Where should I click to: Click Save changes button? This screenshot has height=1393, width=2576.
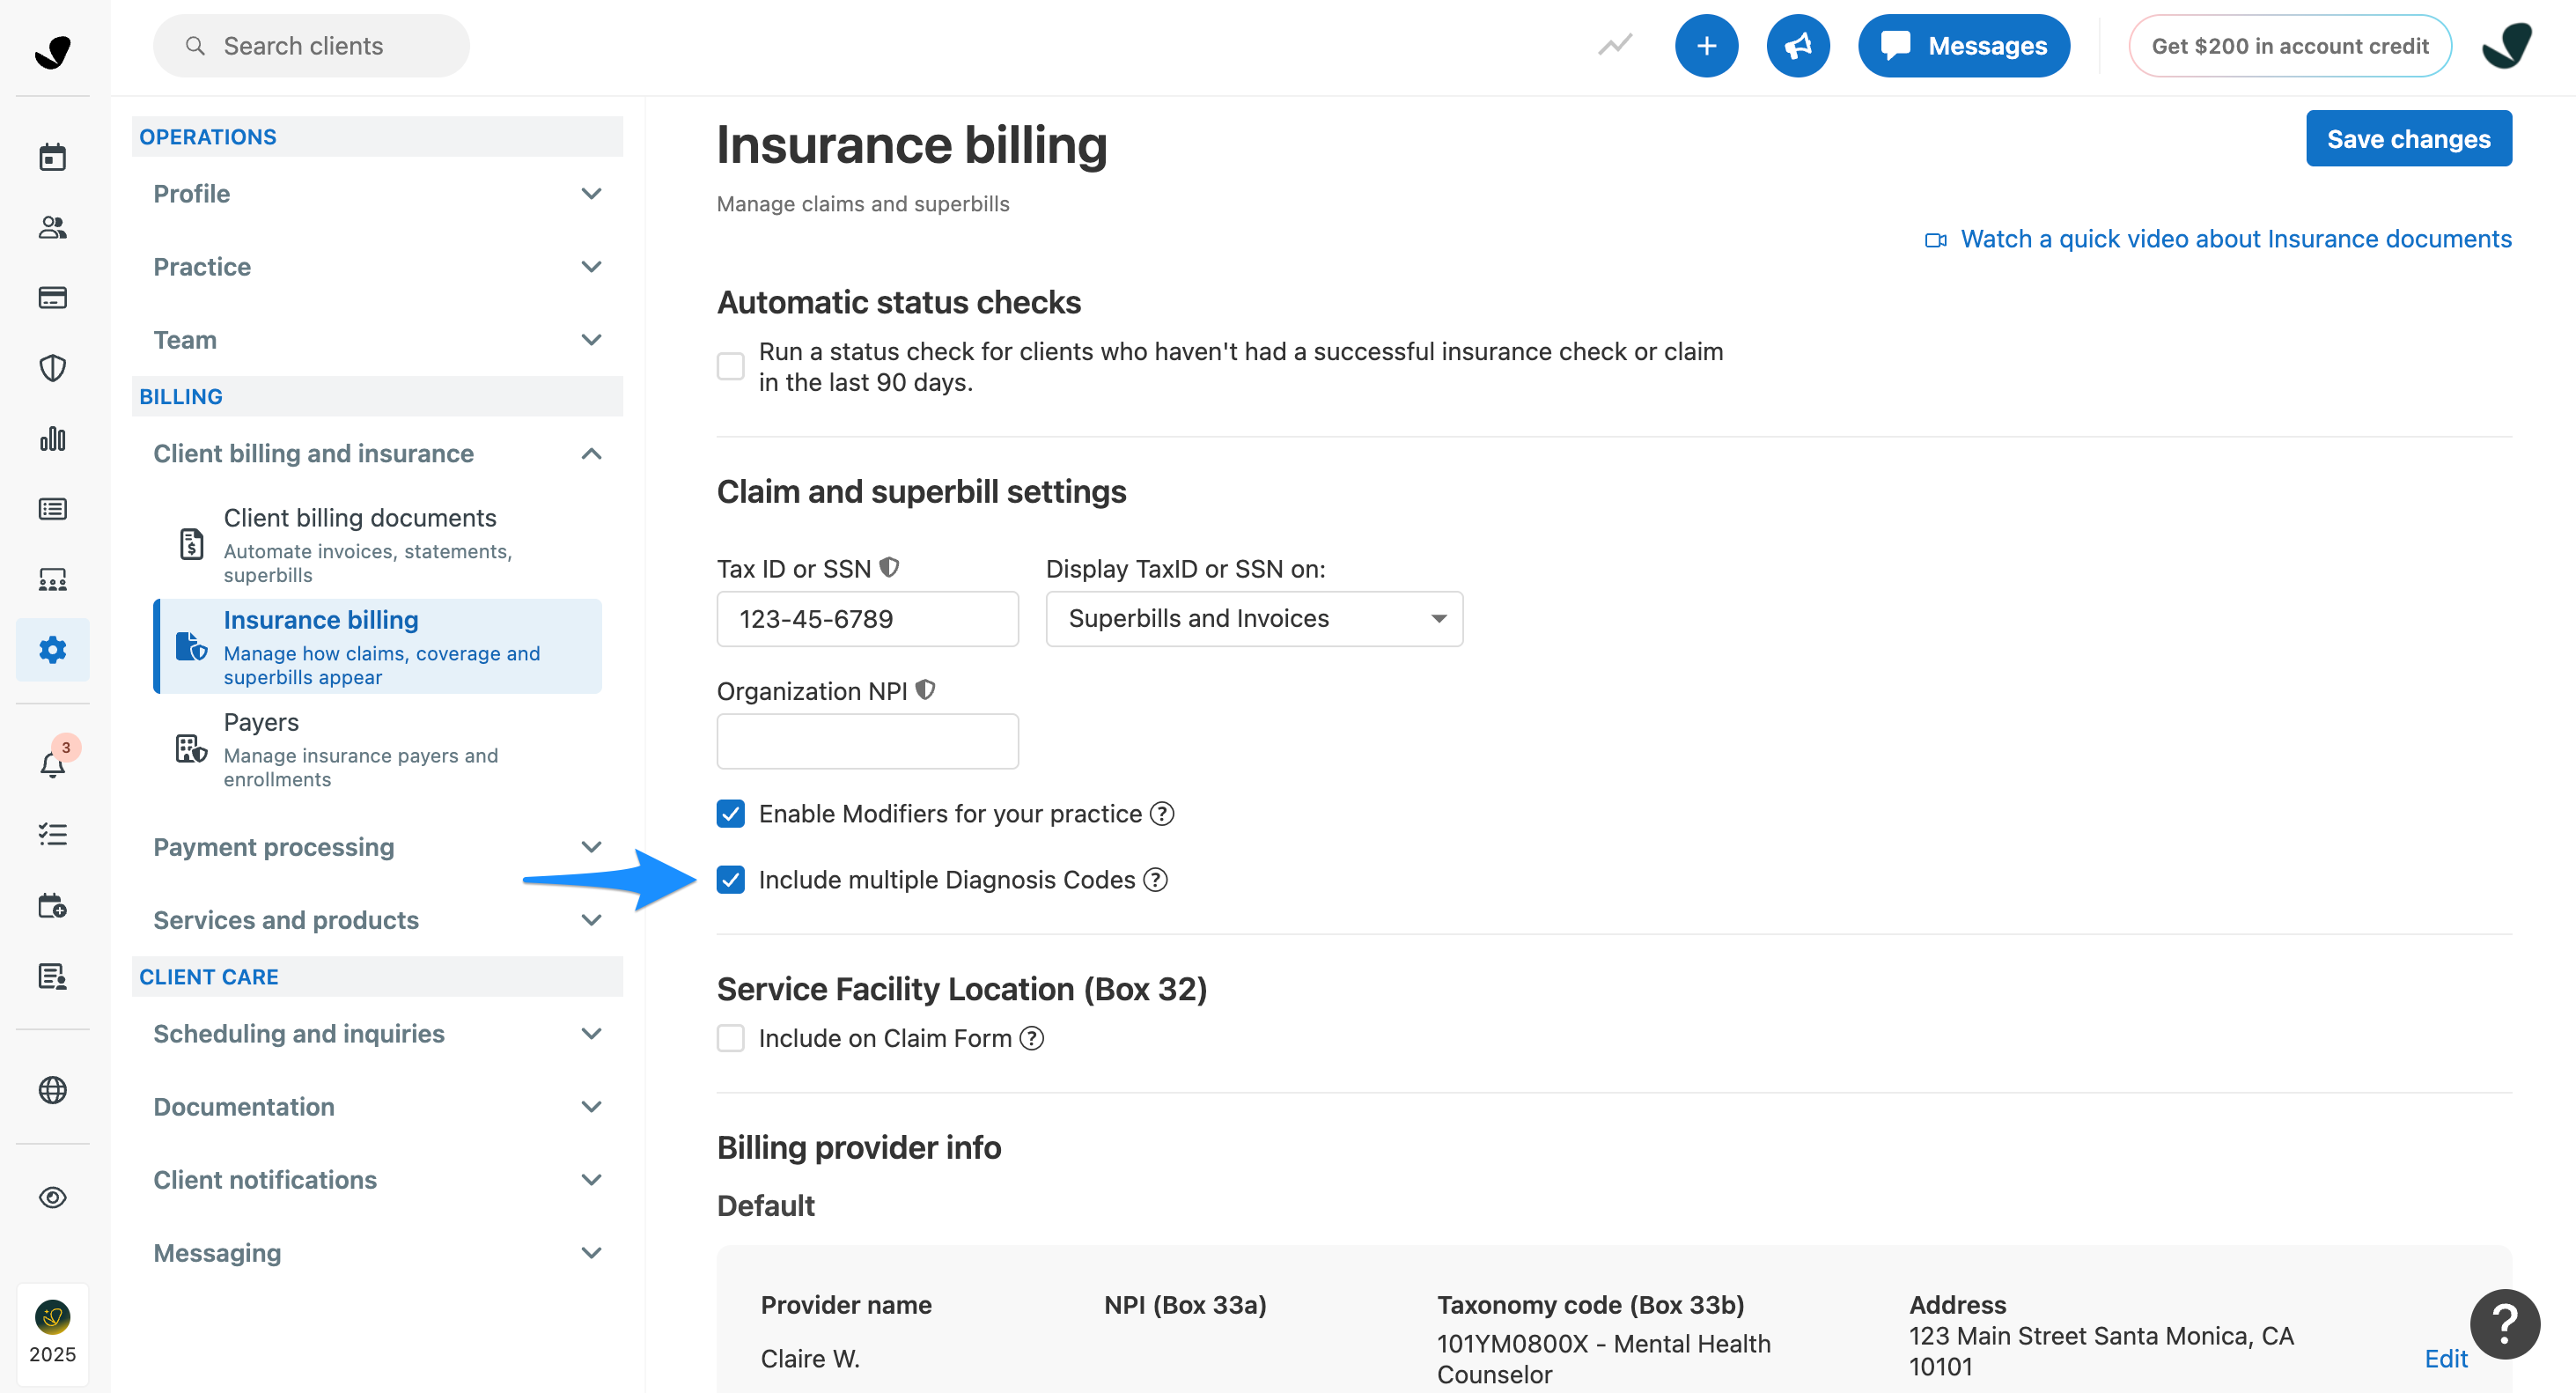click(x=2408, y=139)
